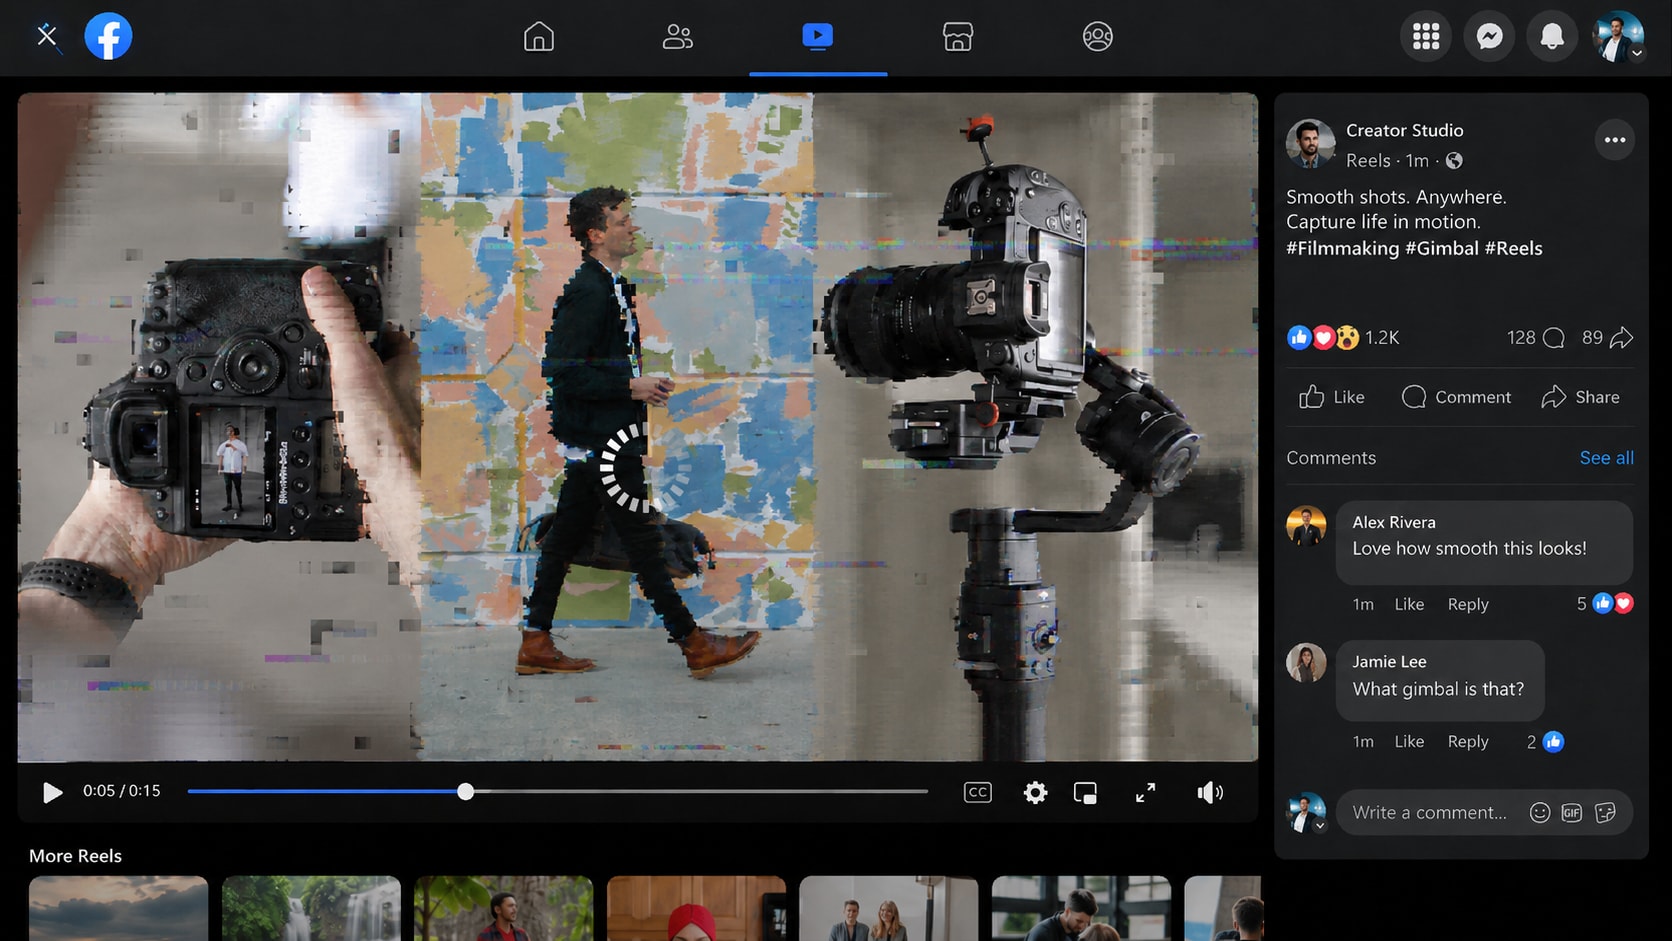Select the Video tab
Viewport: 1672px width, 941px height.
(x=818, y=37)
